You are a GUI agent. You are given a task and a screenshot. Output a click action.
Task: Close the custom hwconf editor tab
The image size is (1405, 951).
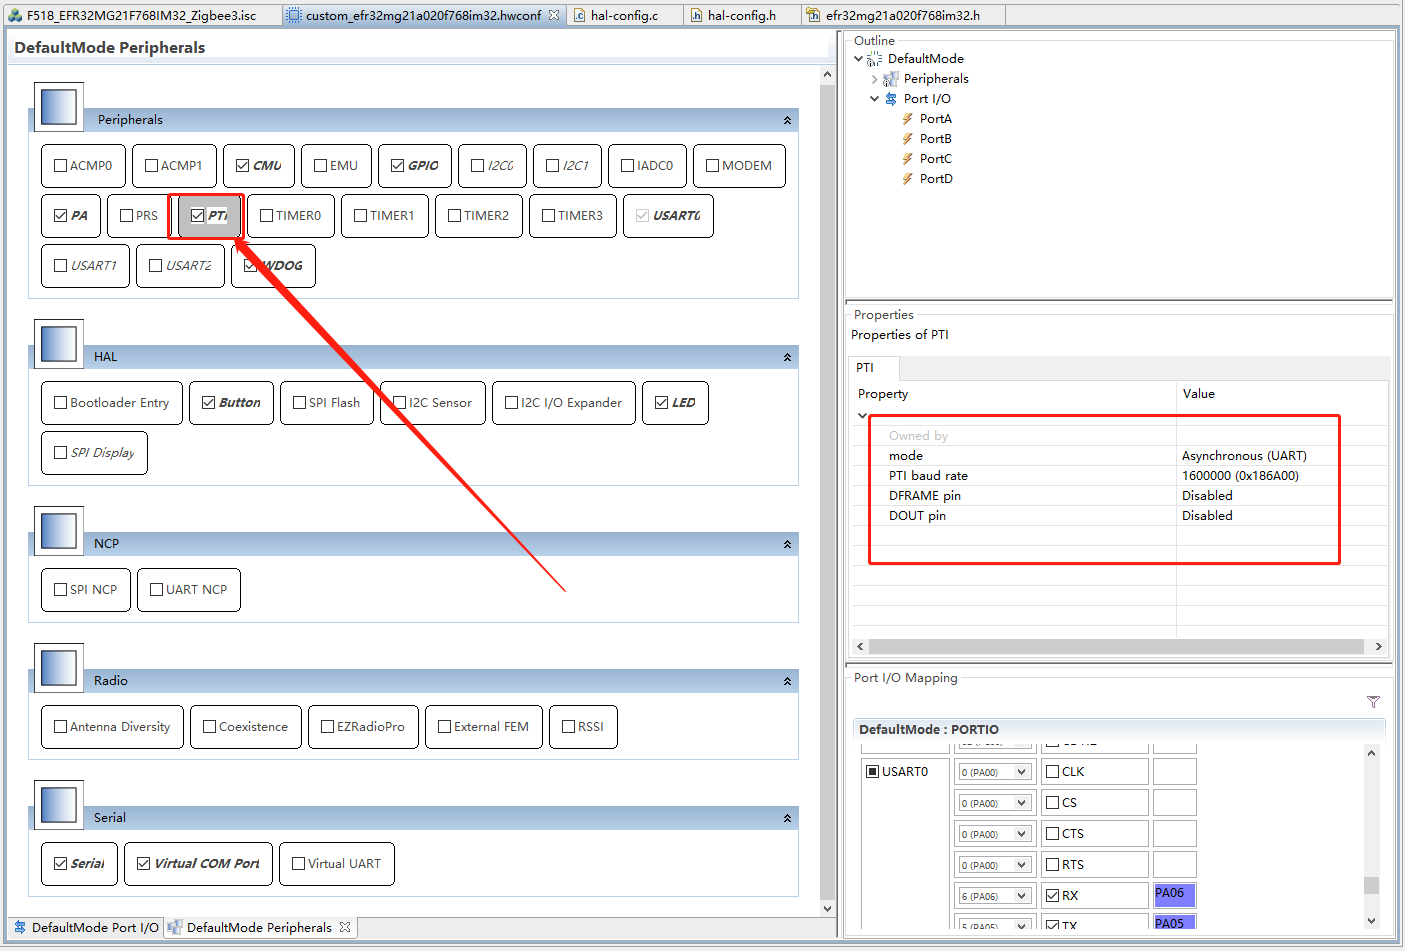tap(554, 15)
